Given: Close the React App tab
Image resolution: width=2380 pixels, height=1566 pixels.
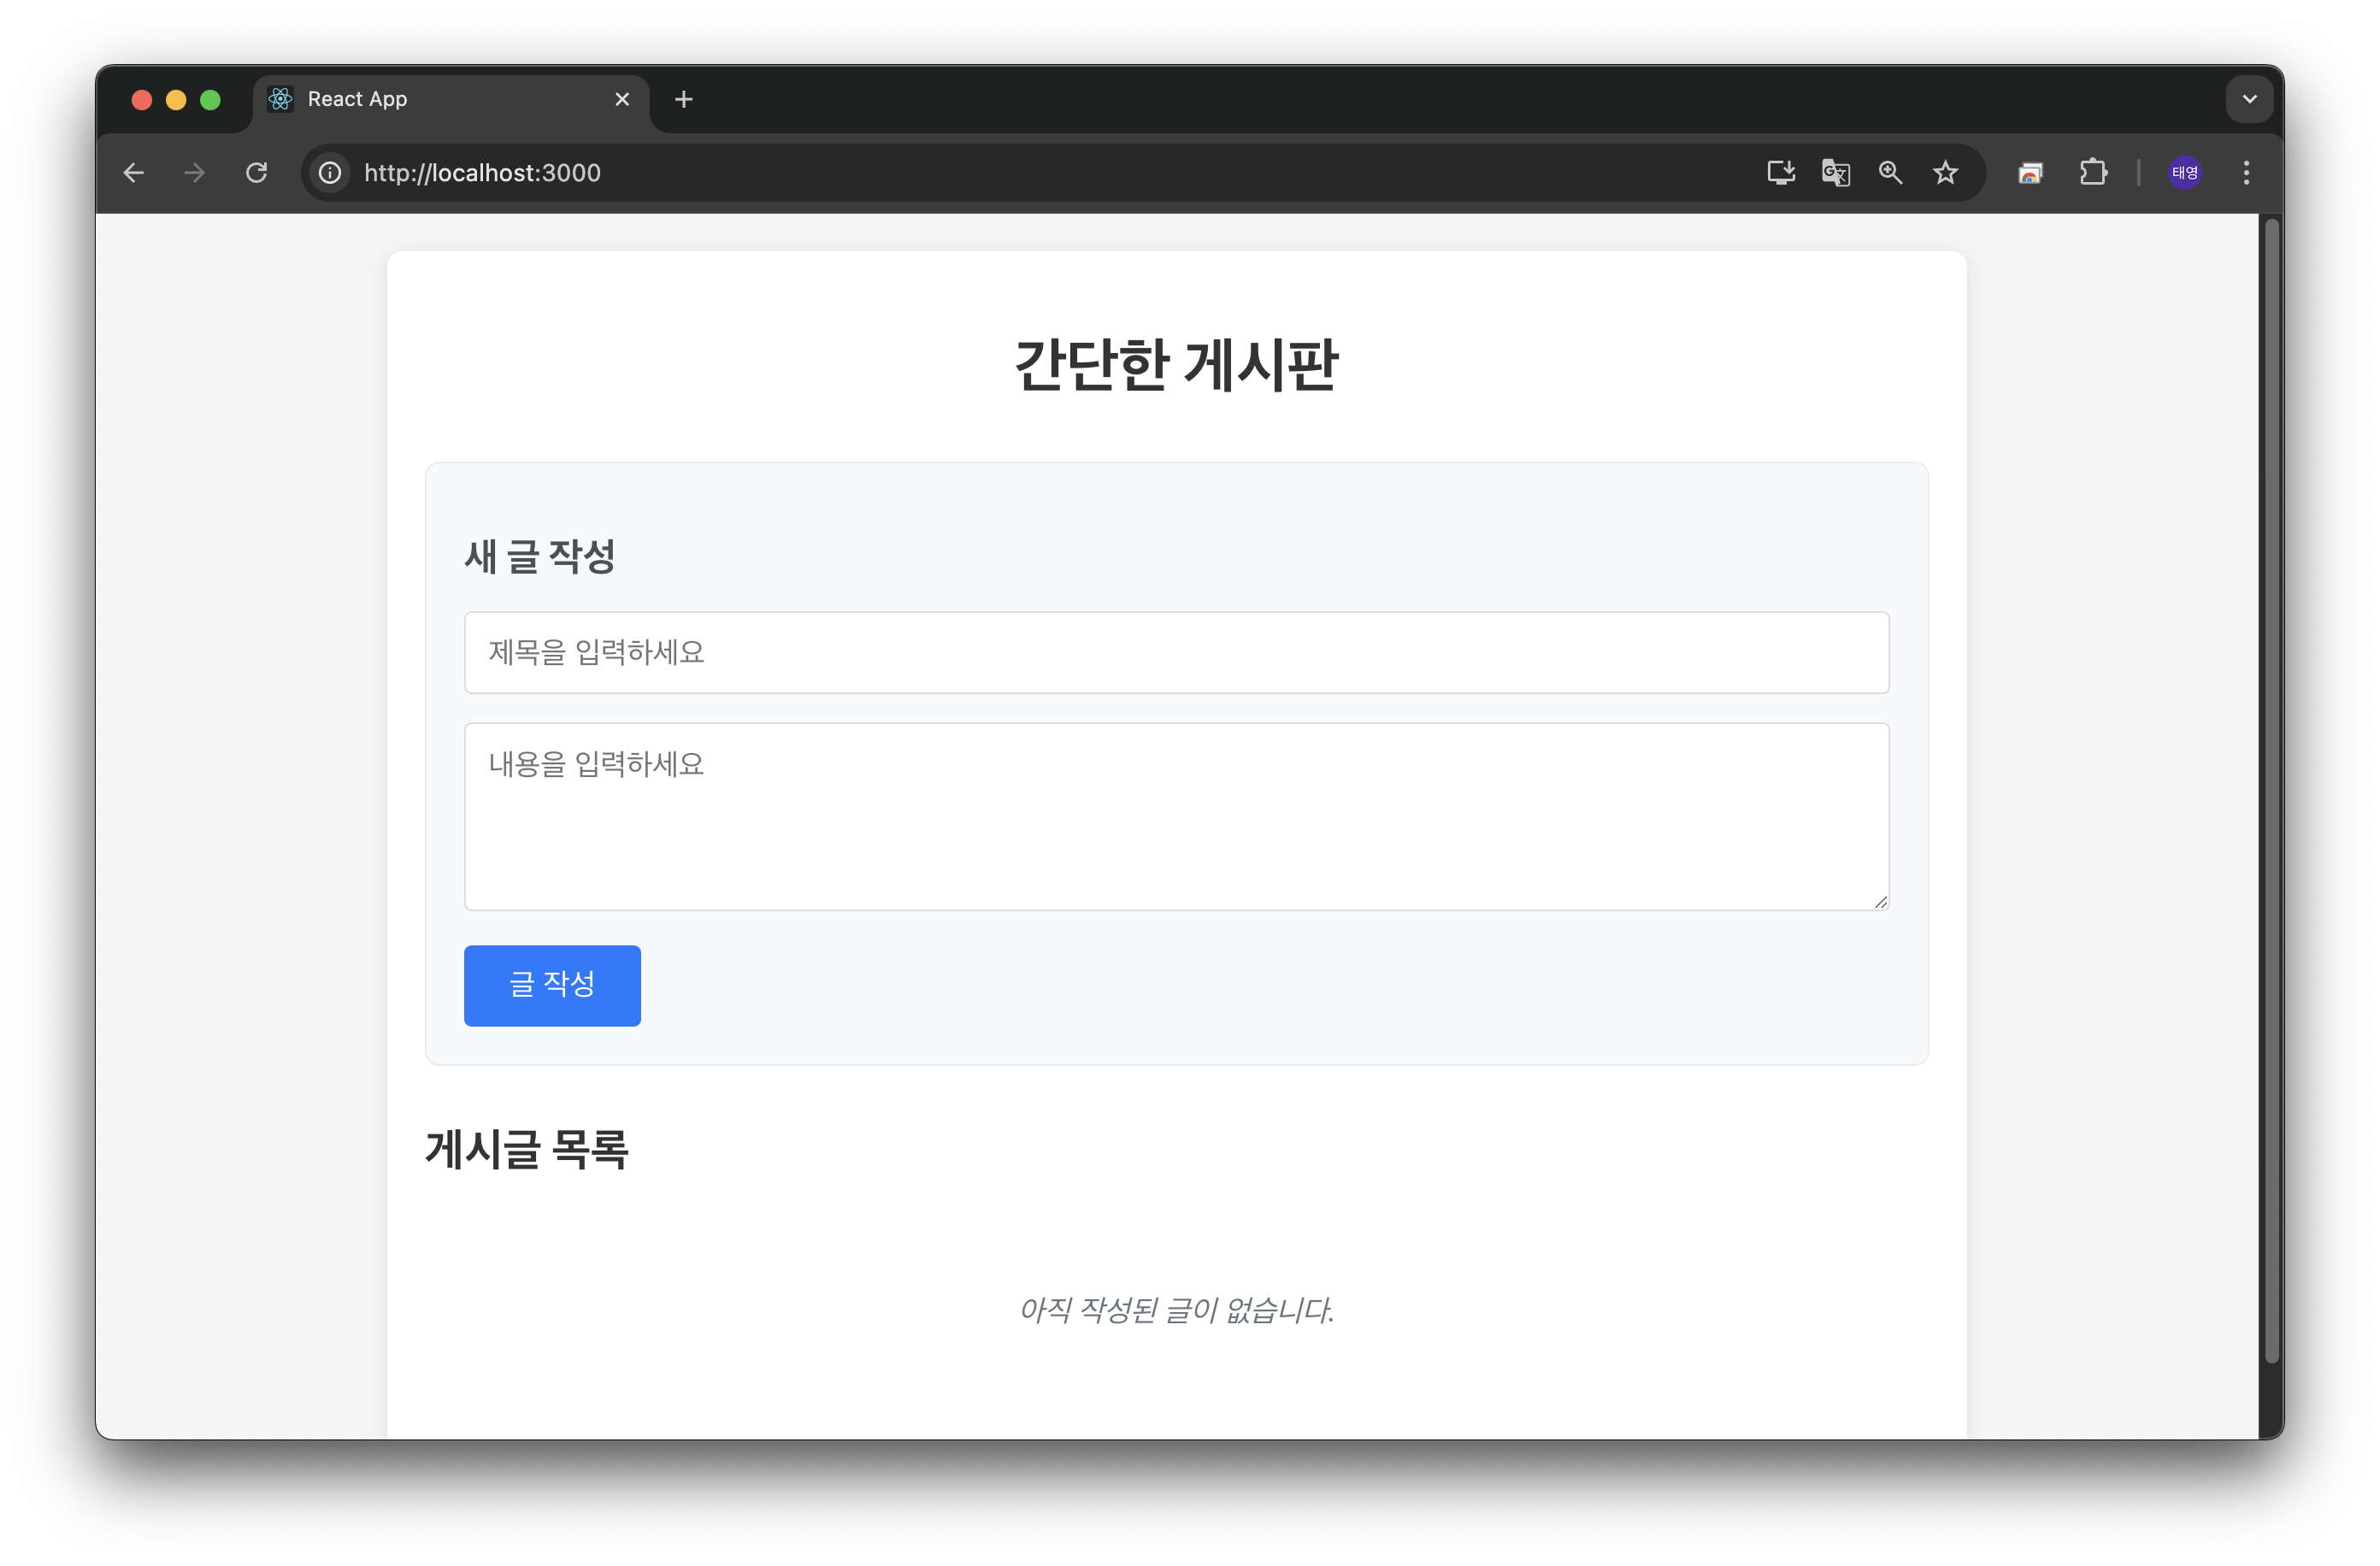Looking at the screenshot, I should pos(622,99).
